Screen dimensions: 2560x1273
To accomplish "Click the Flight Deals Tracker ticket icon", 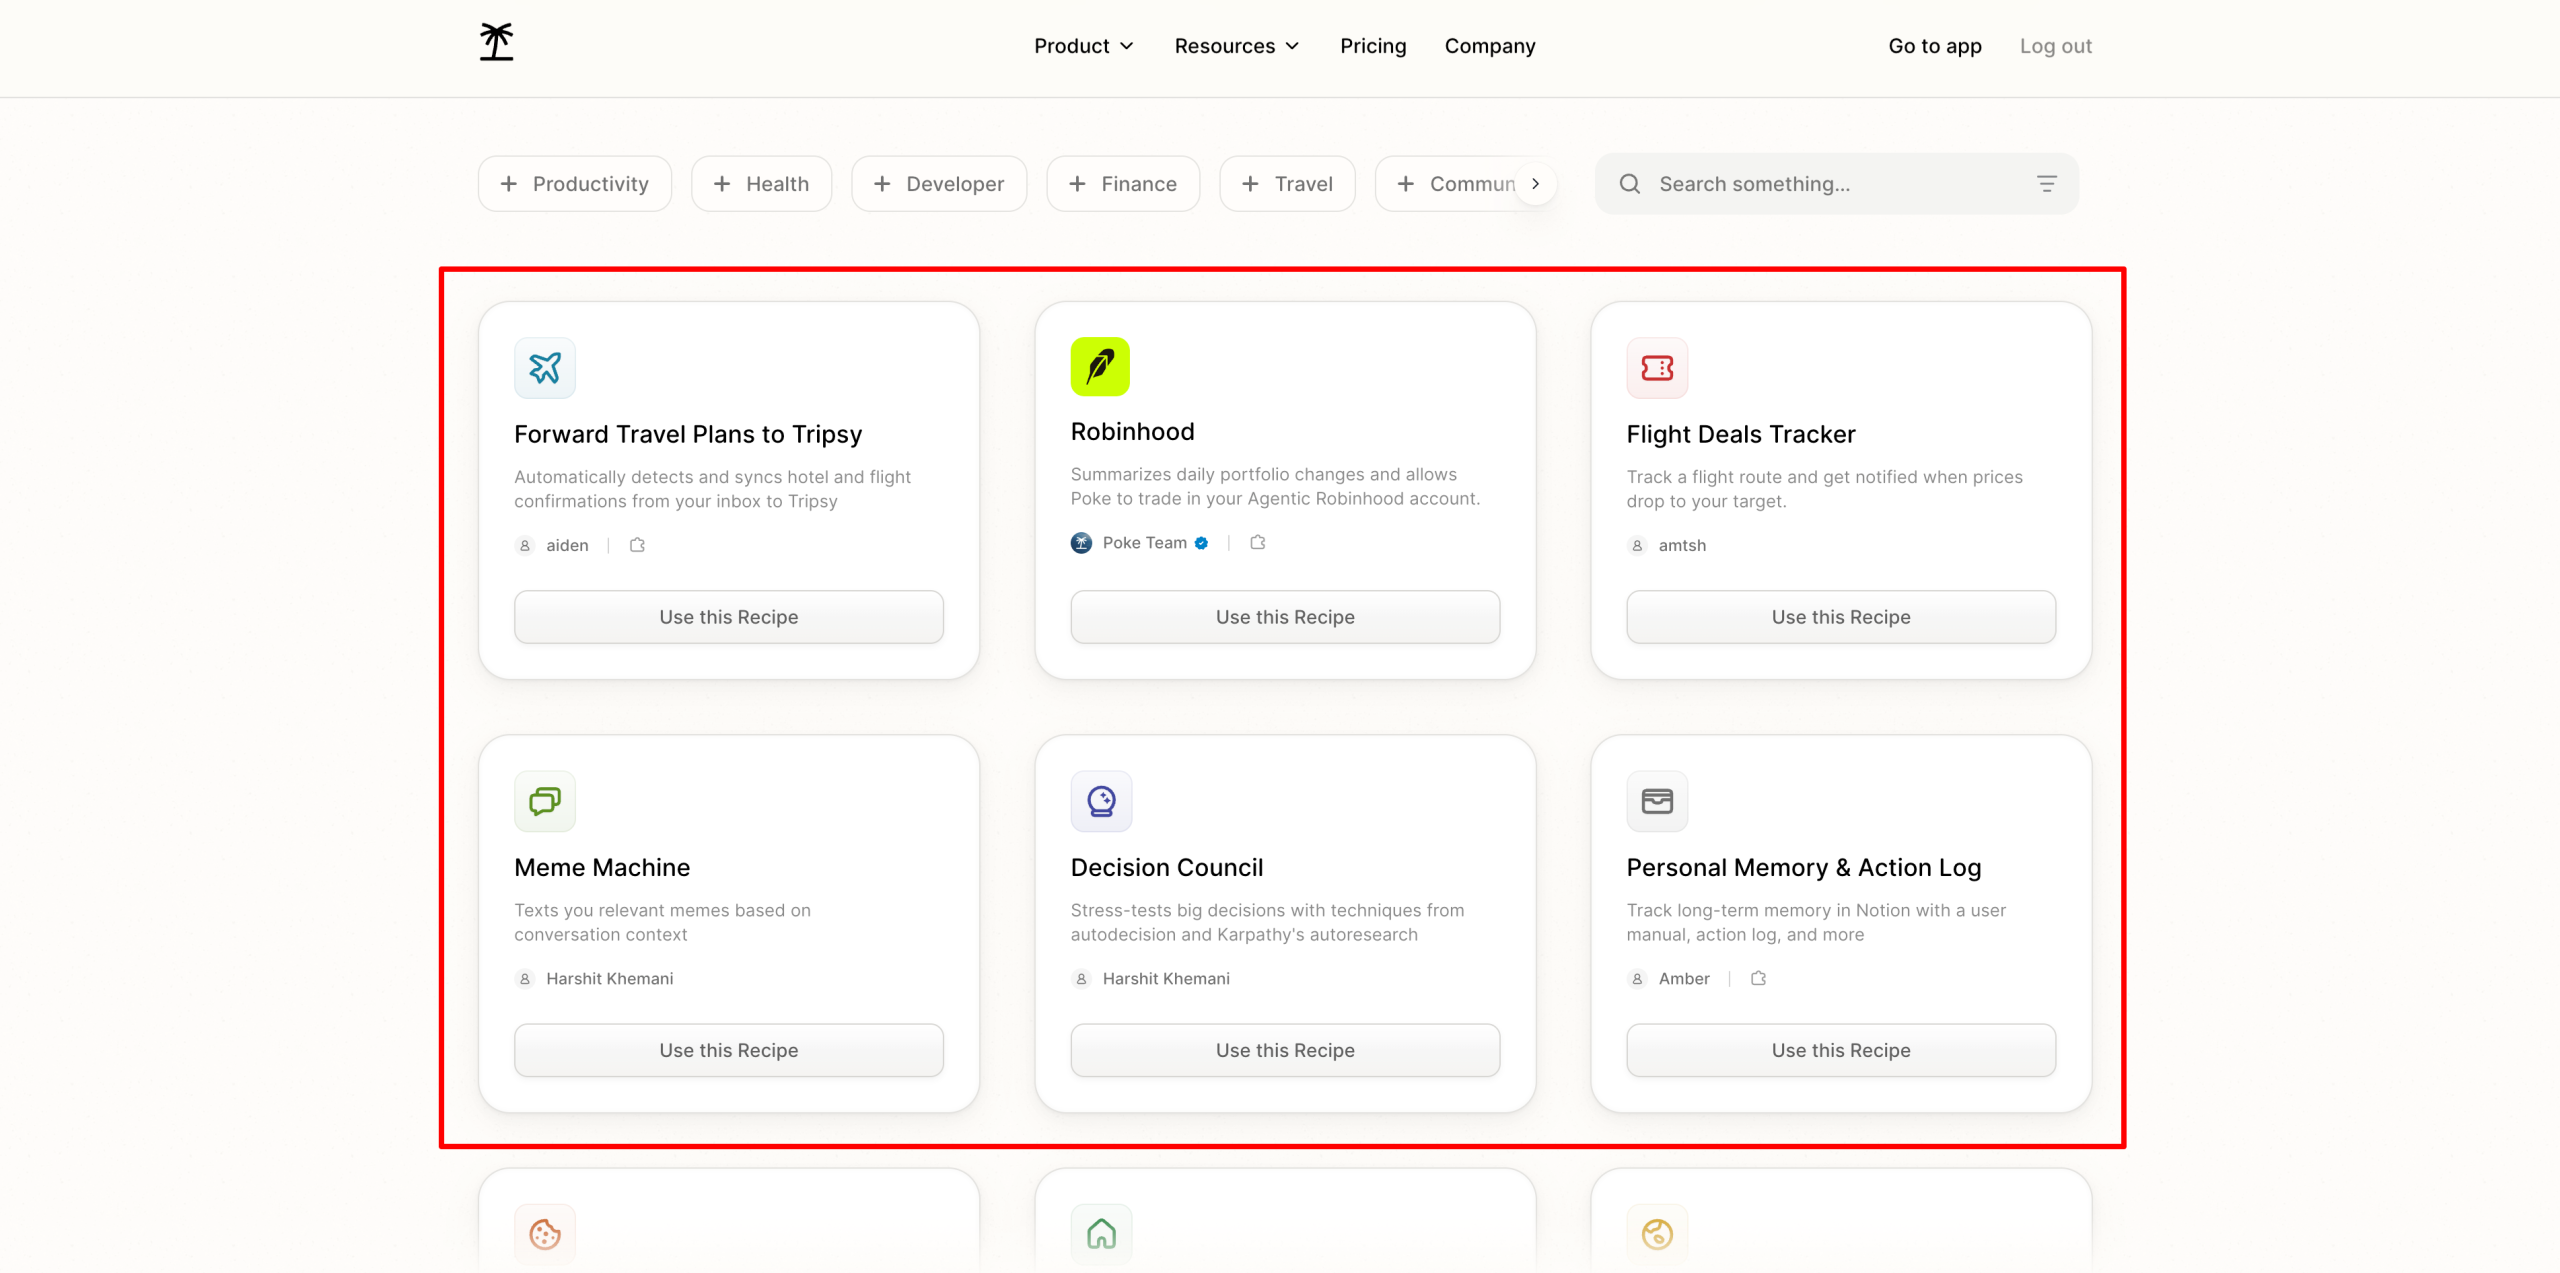I will 1657,368.
